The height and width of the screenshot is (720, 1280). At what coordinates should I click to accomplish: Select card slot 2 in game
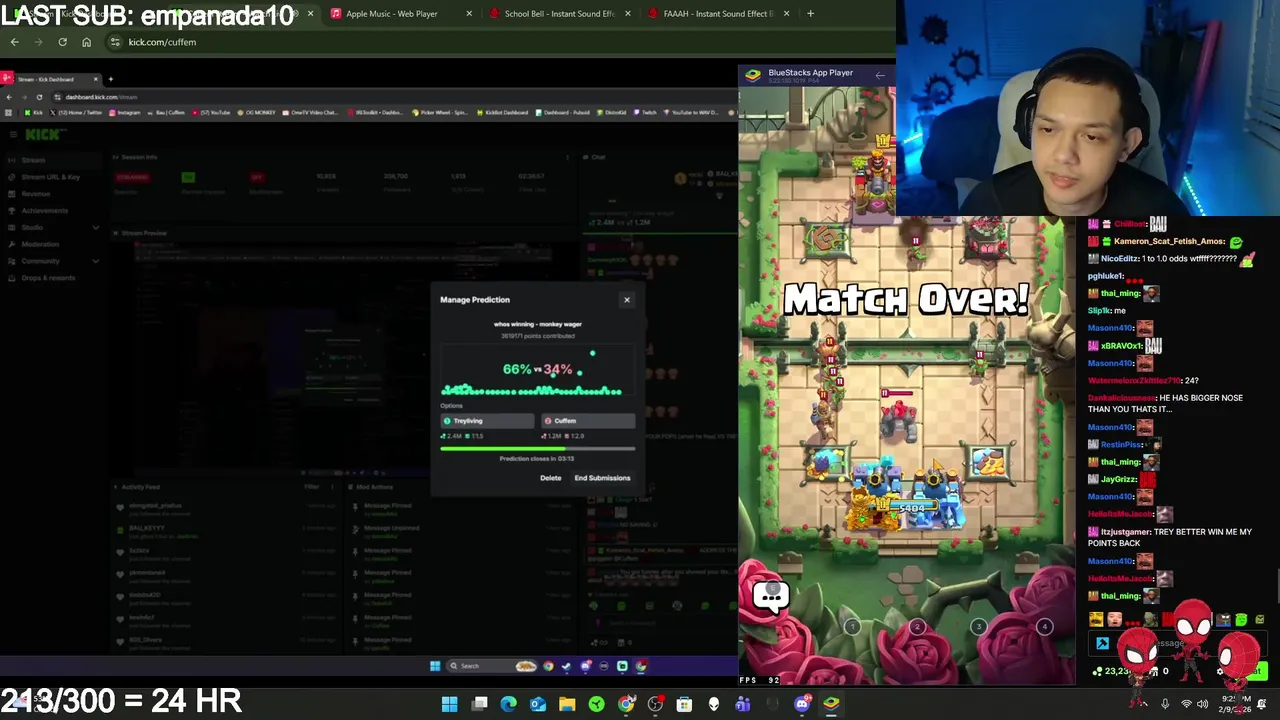916,627
